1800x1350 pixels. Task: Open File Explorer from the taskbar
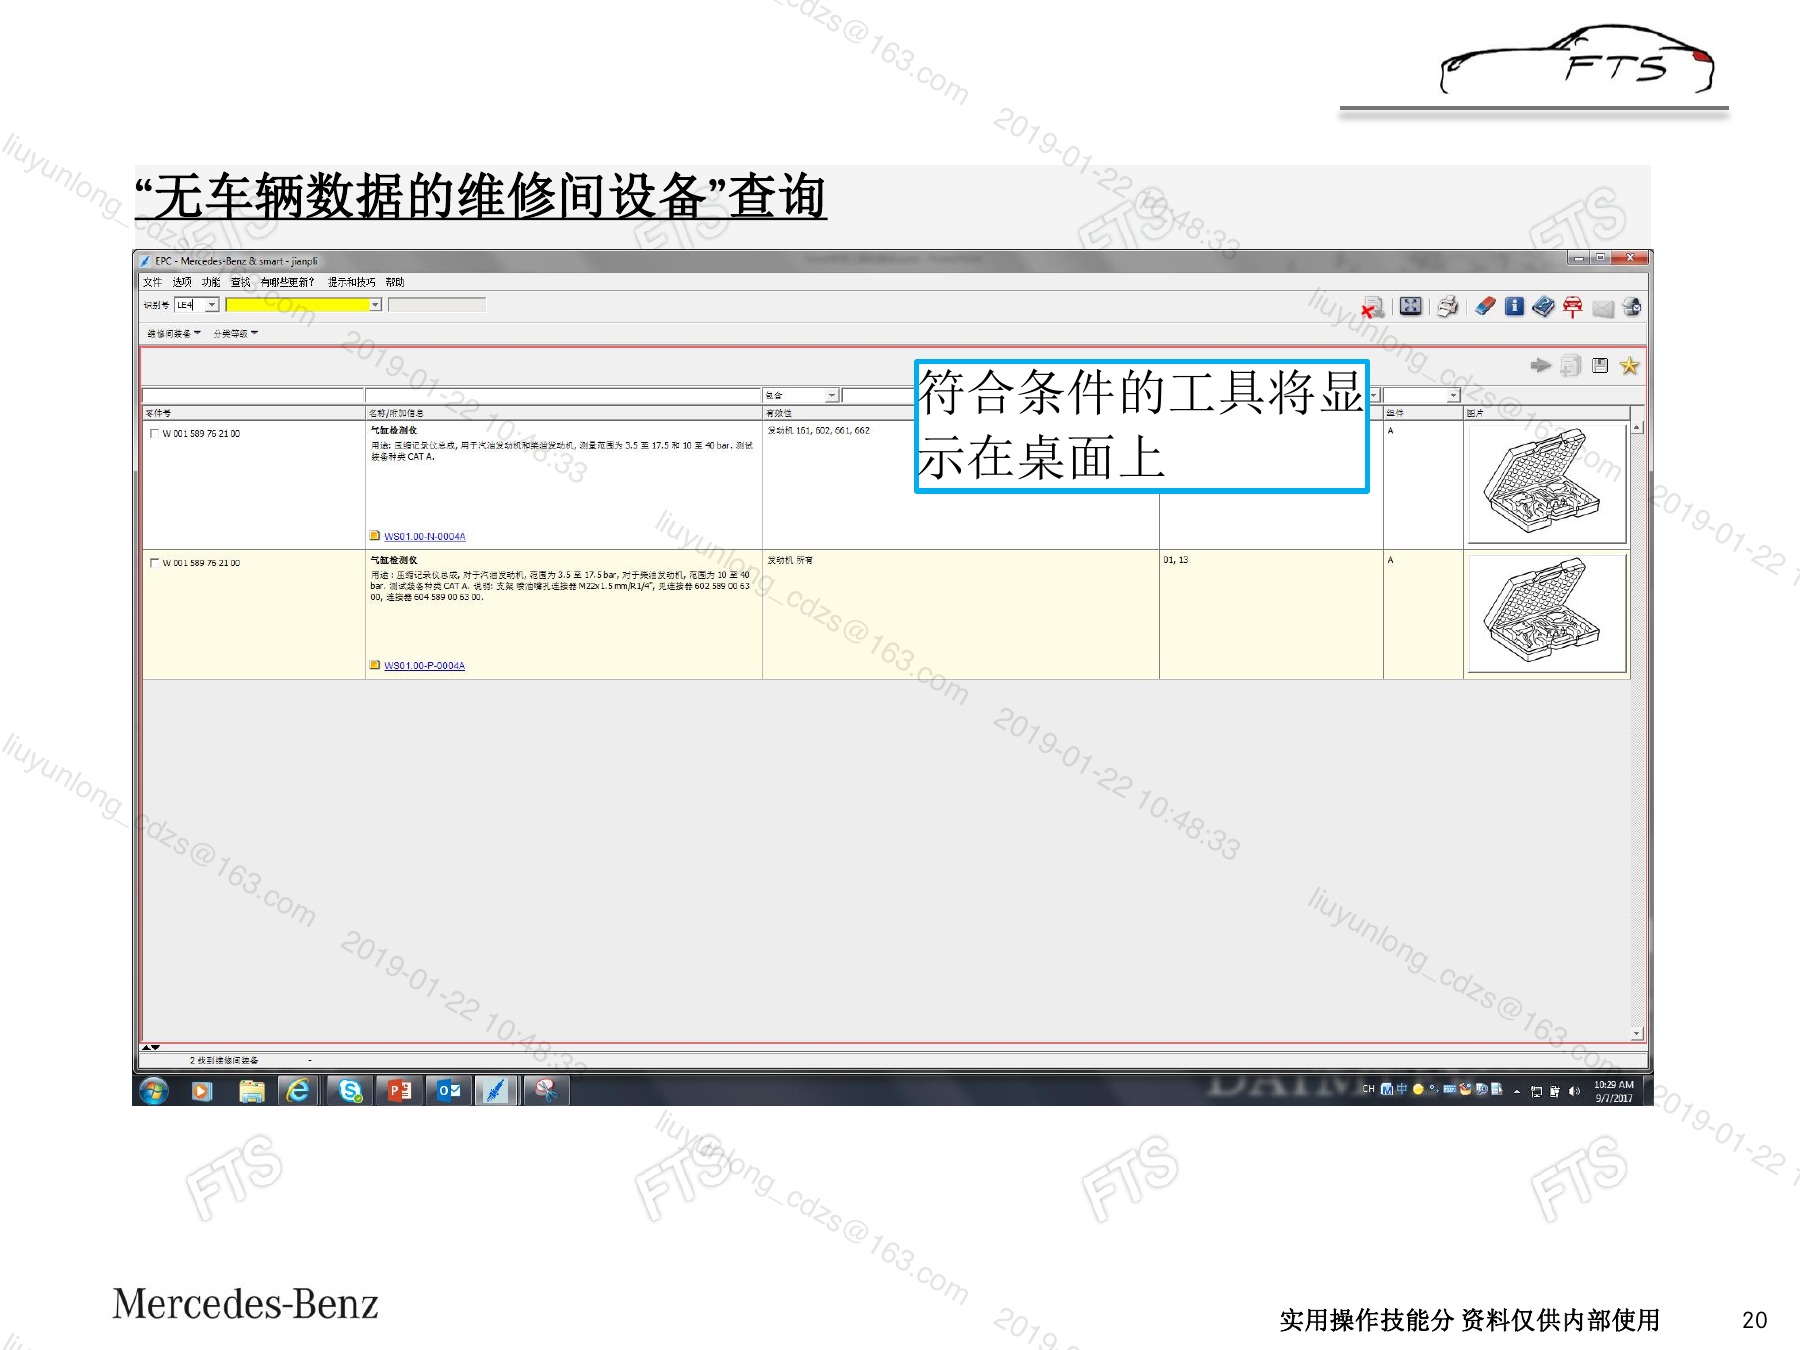pyautogui.click(x=251, y=1091)
